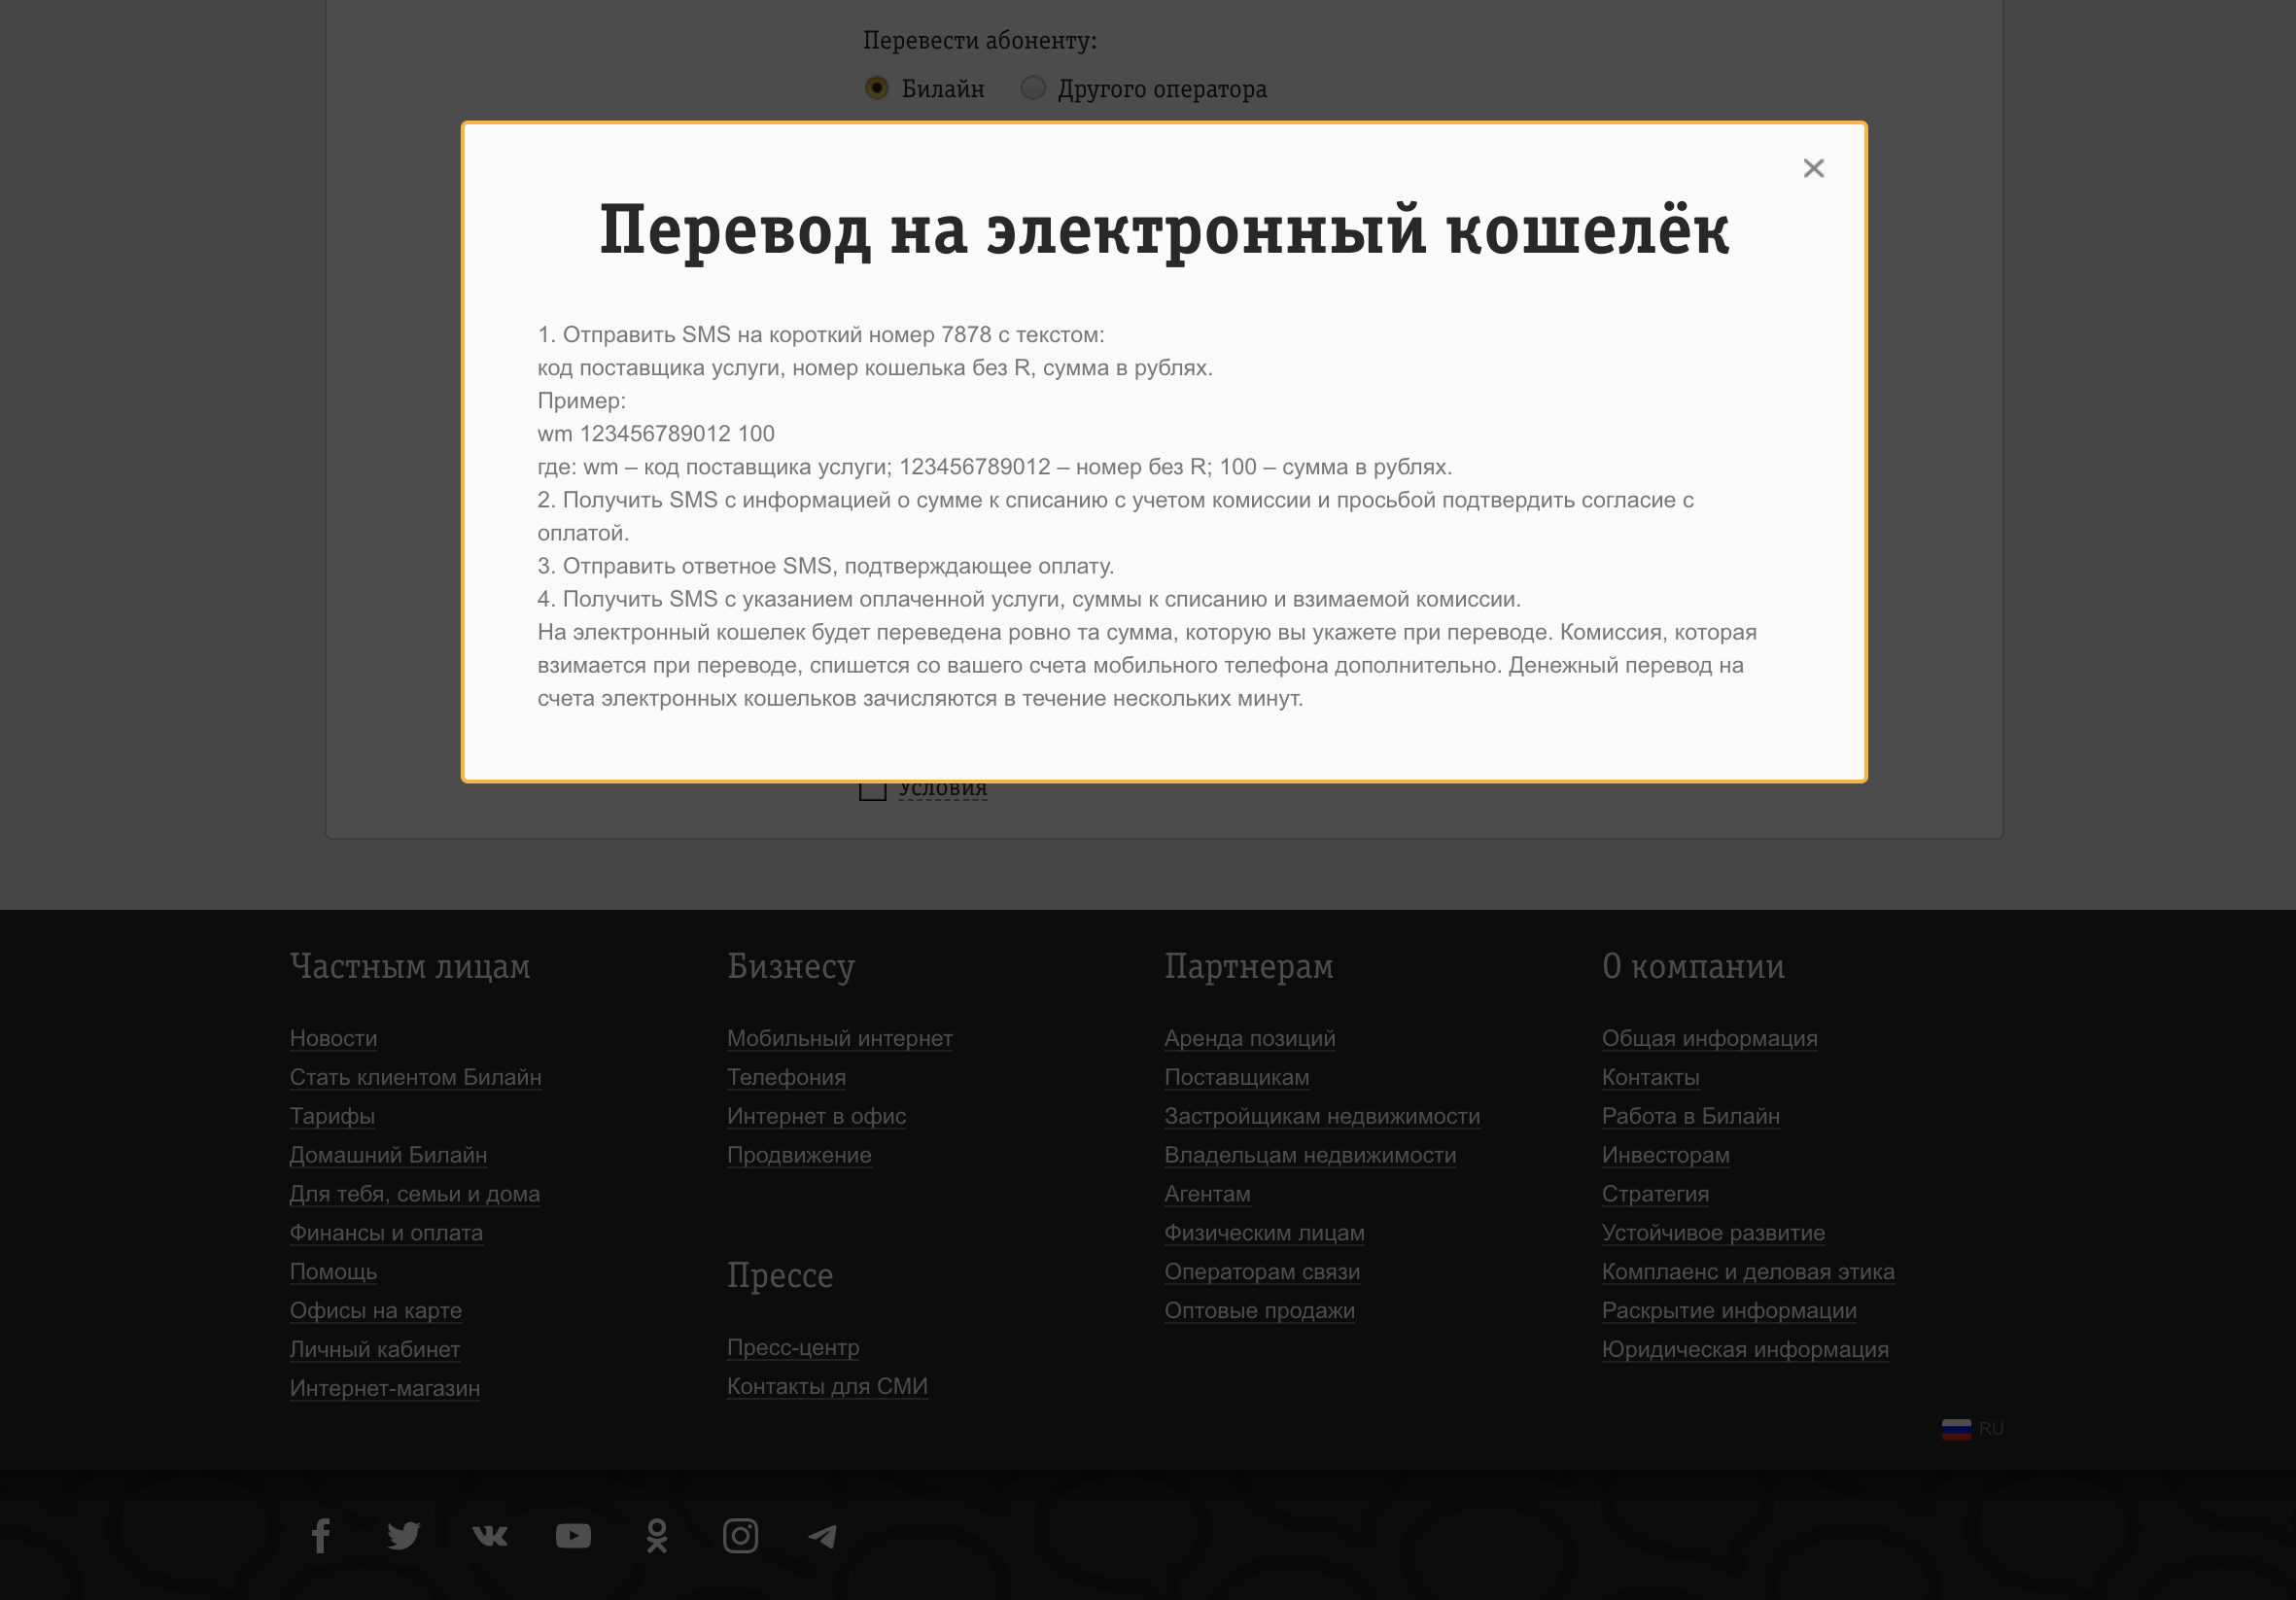The height and width of the screenshot is (1600, 2296).
Task: Check the условия agreement checkbox
Action: 872,789
